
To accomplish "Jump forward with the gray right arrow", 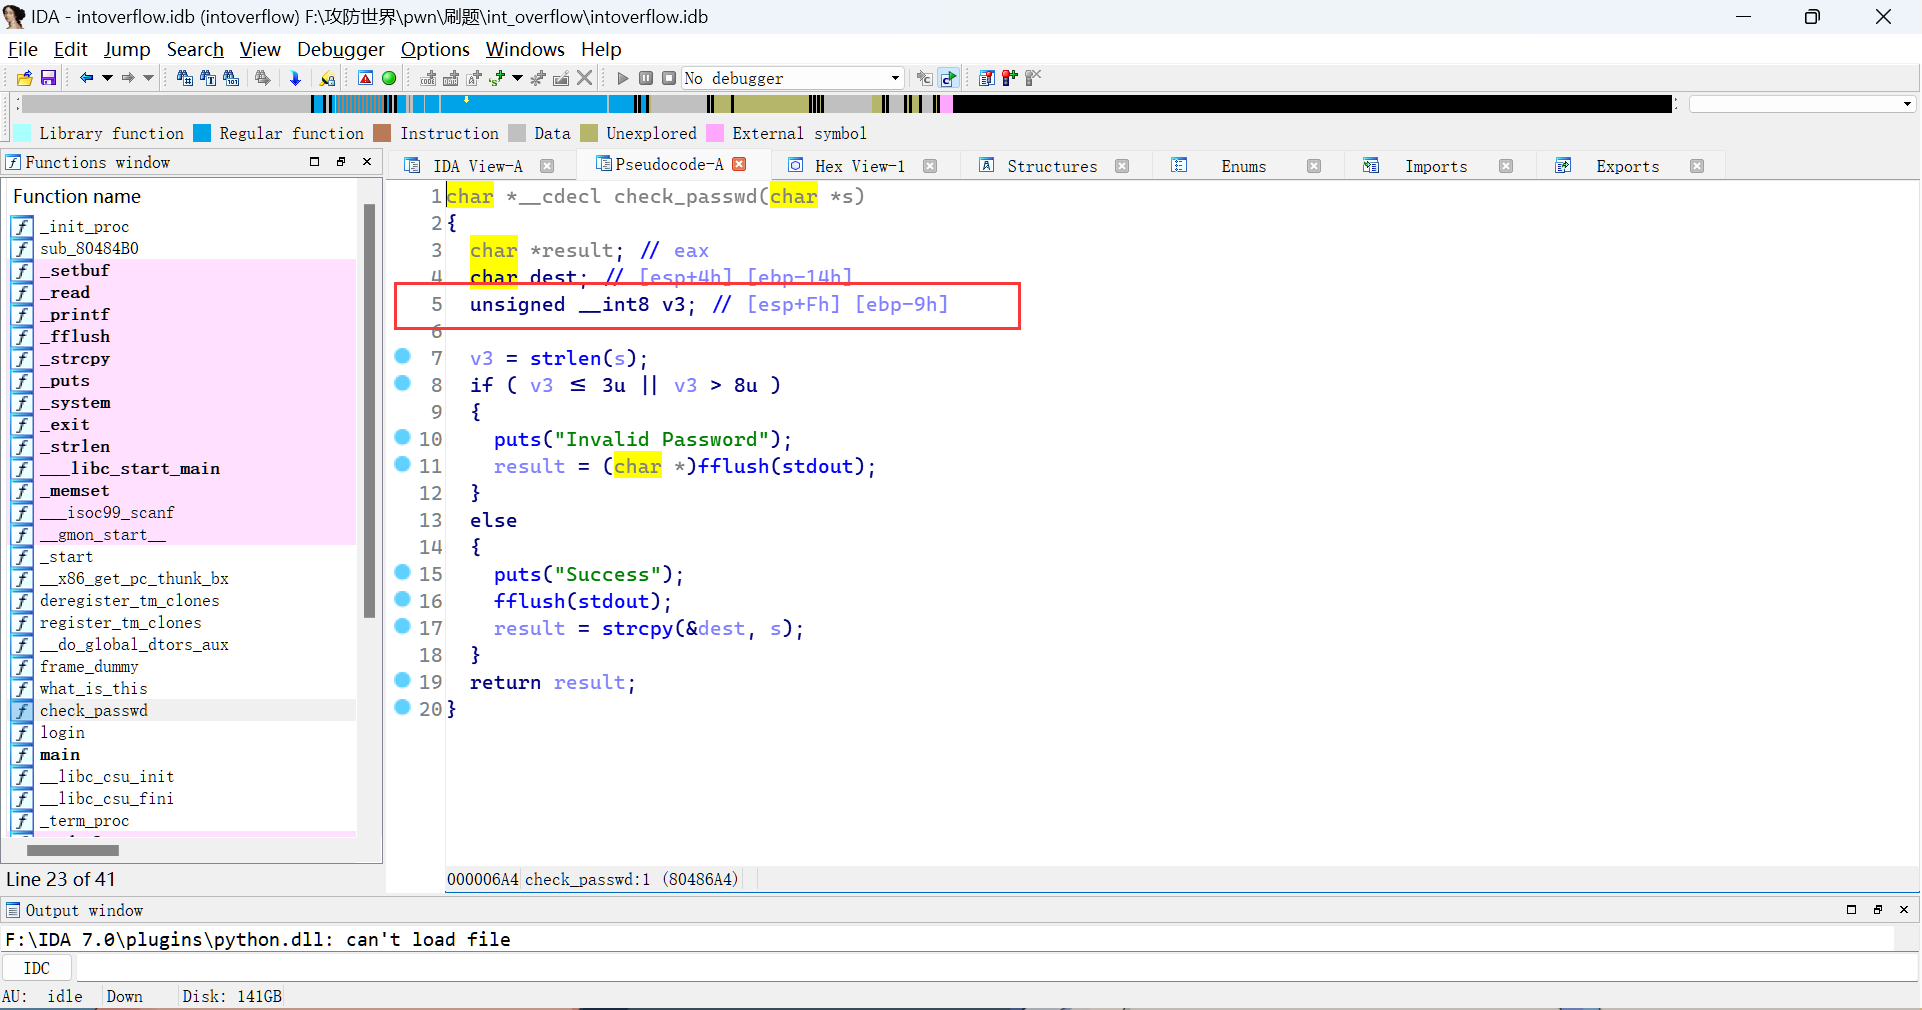I will [128, 78].
